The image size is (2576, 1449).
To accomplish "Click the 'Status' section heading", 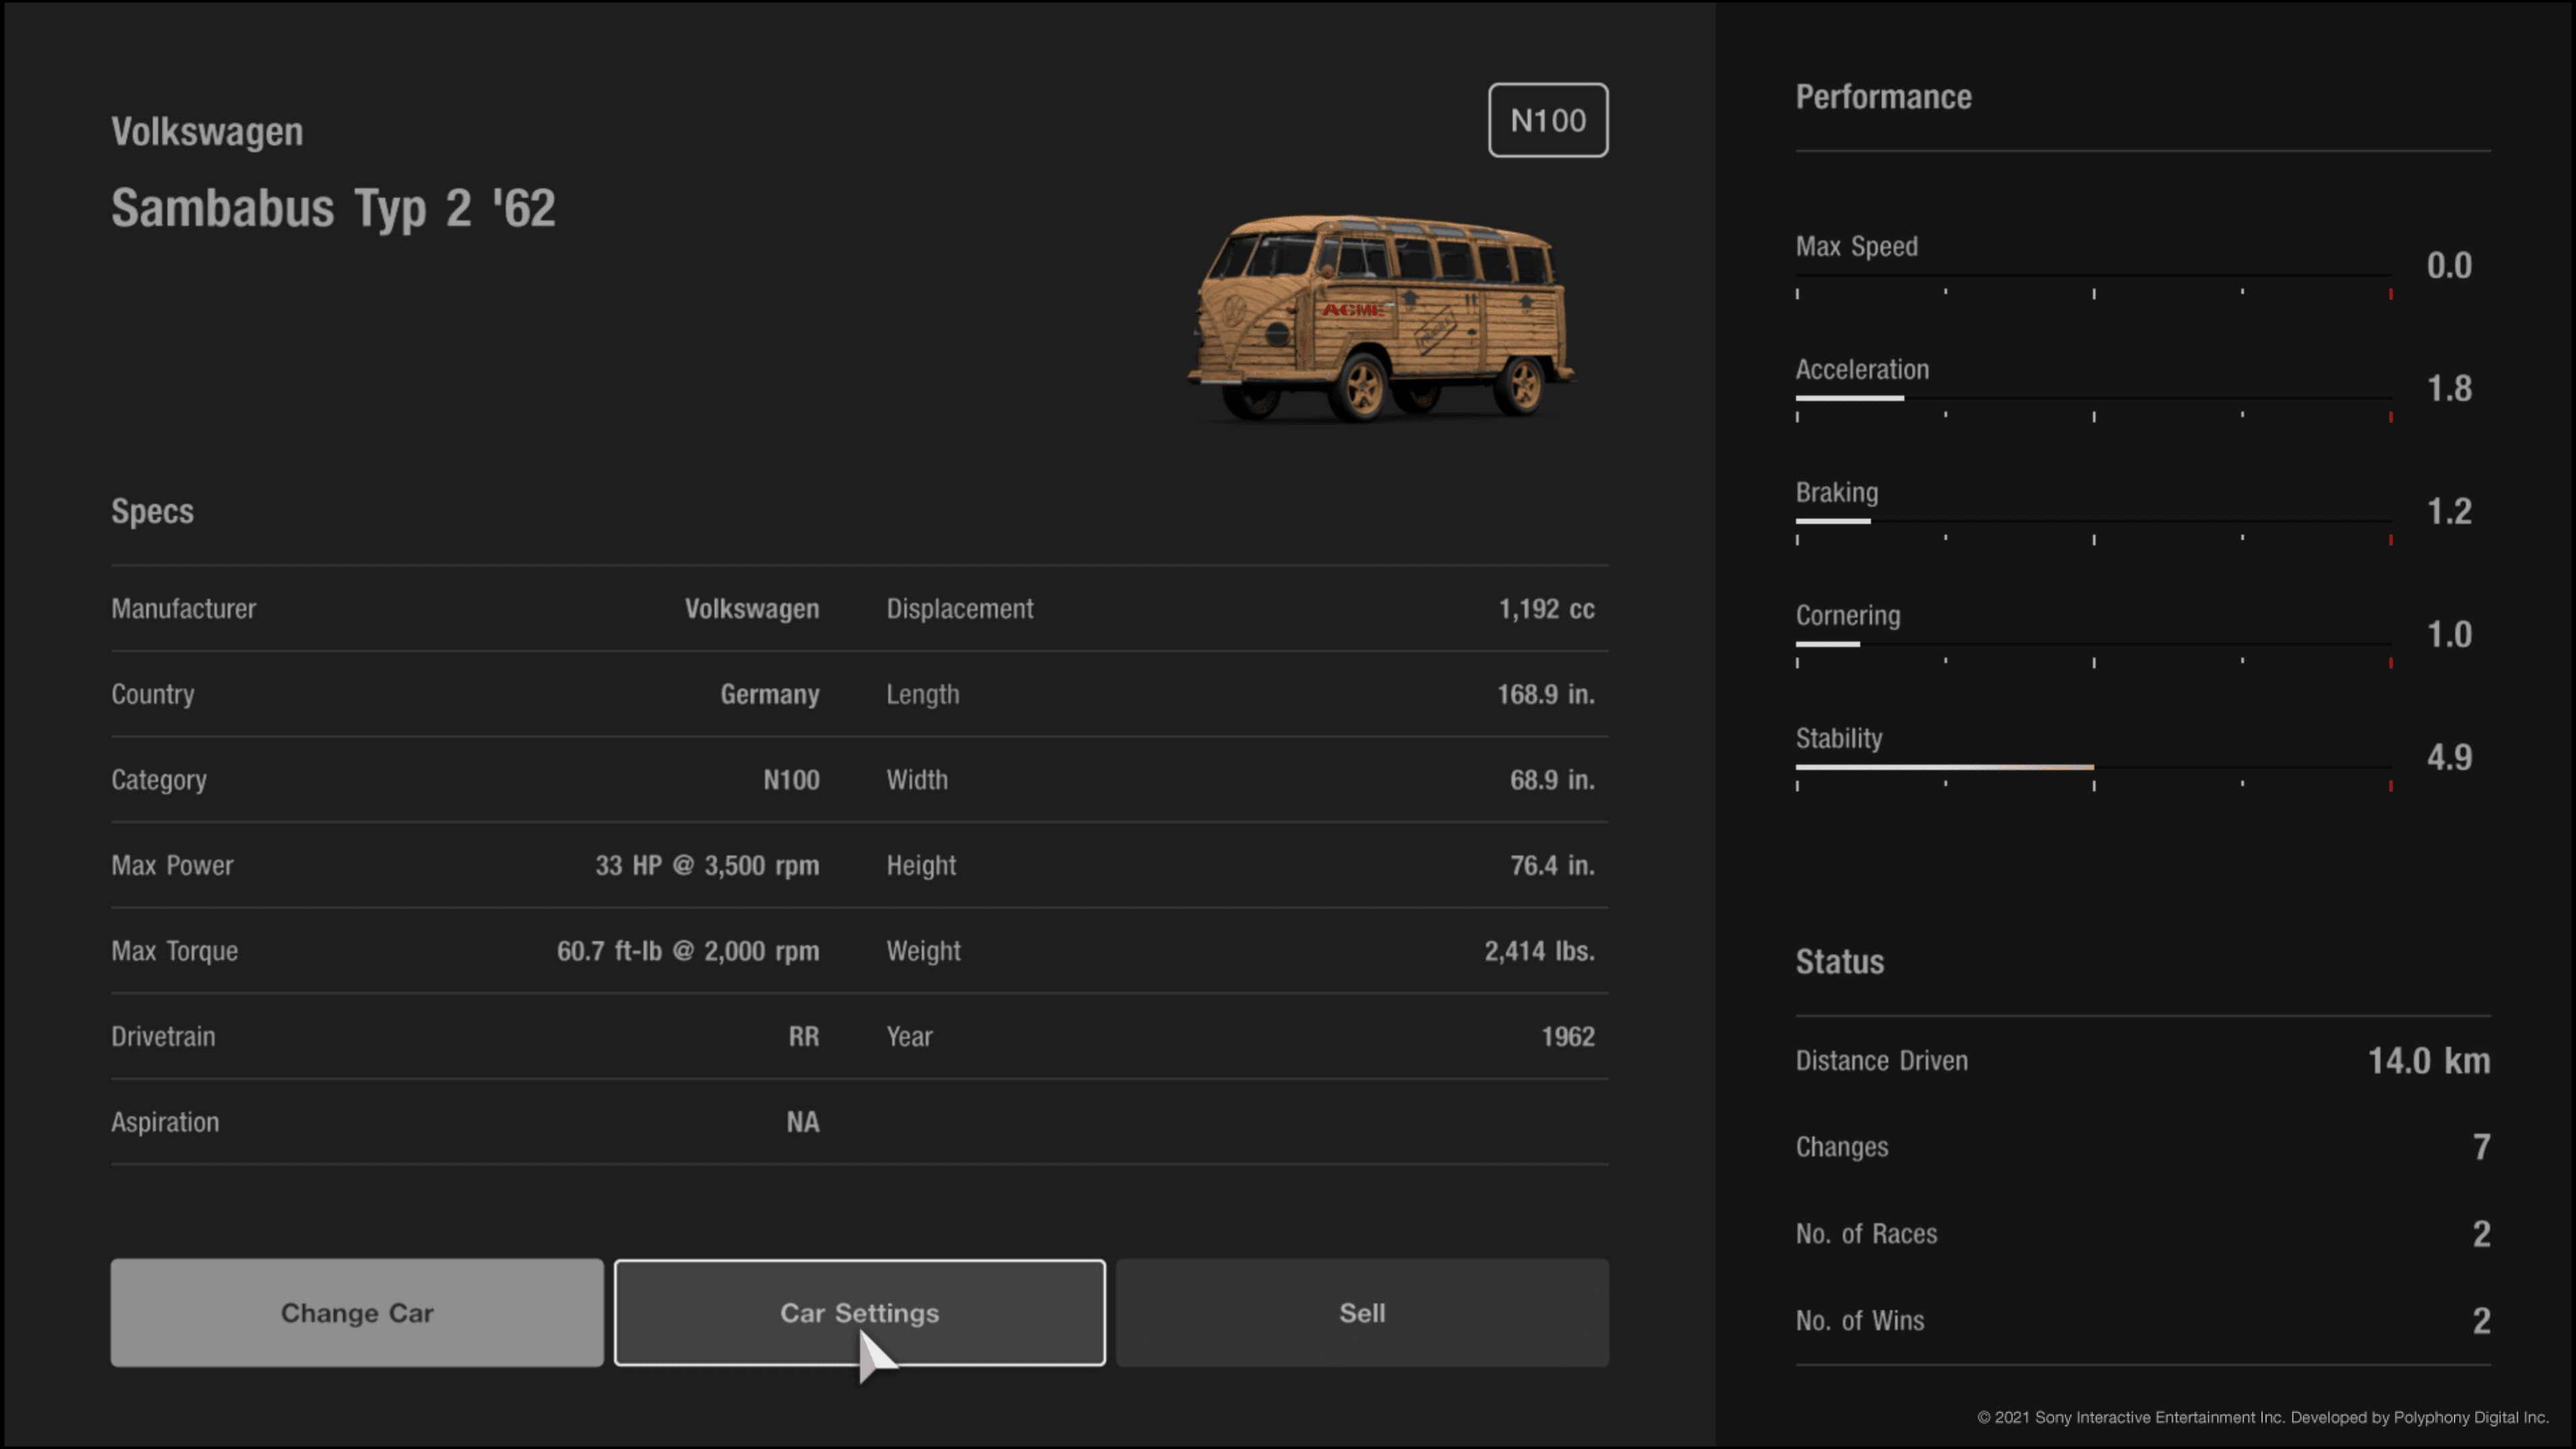I will click(x=1840, y=962).
